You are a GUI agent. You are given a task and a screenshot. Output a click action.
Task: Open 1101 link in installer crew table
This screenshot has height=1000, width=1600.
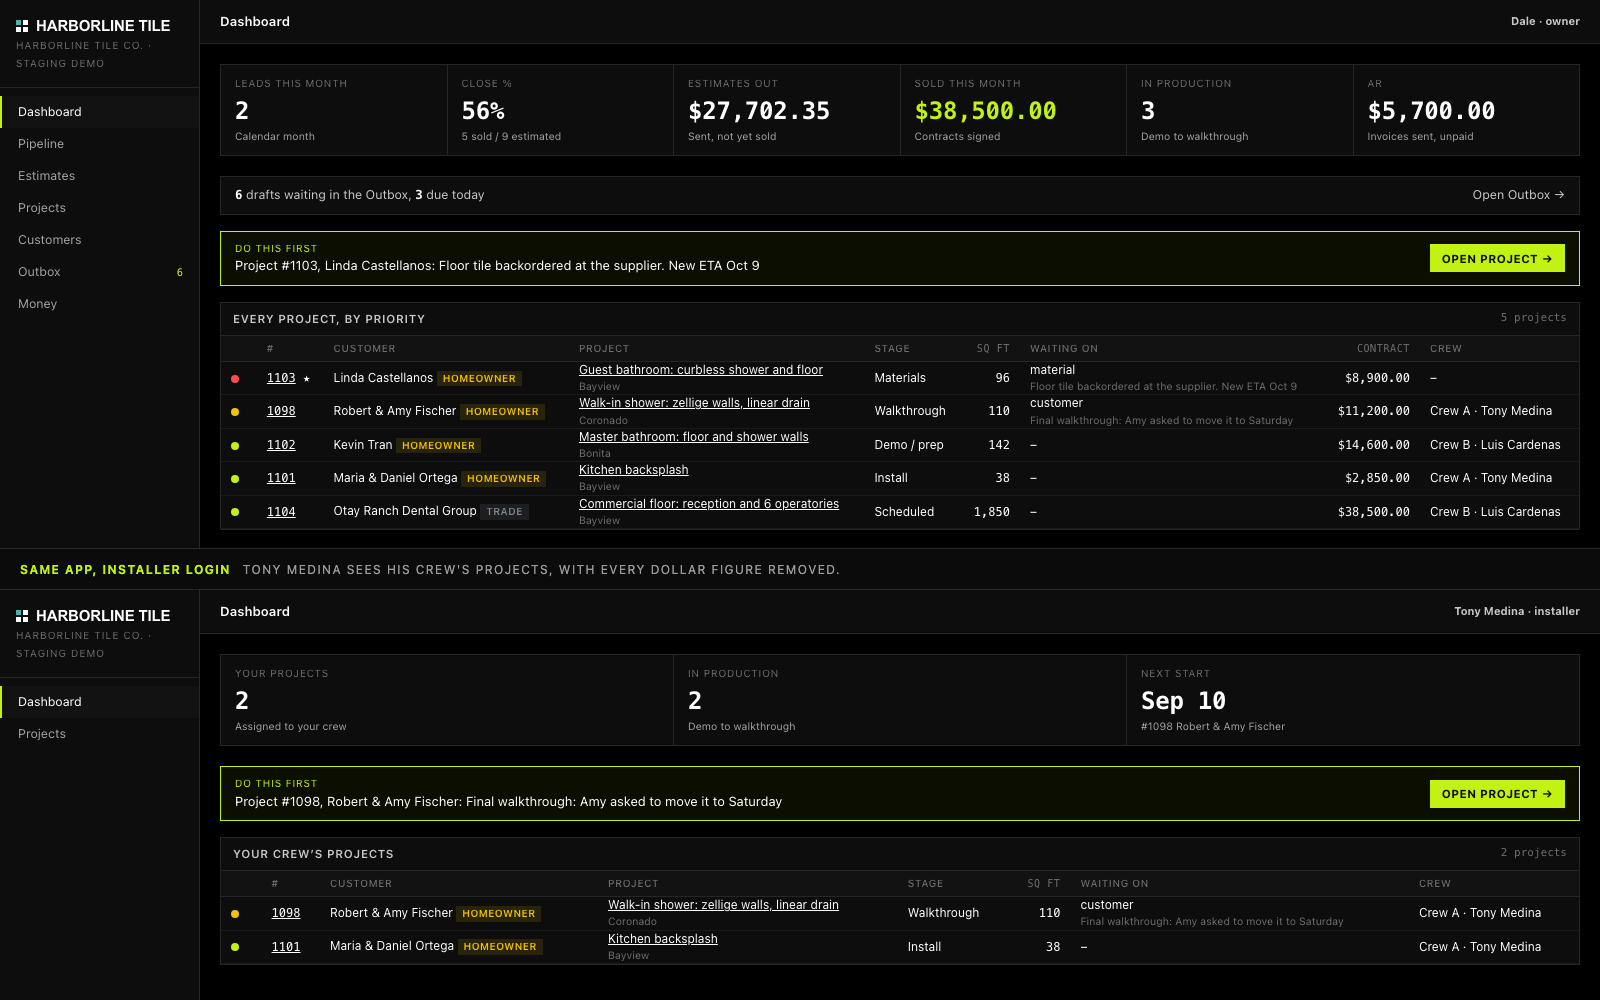point(286,947)
